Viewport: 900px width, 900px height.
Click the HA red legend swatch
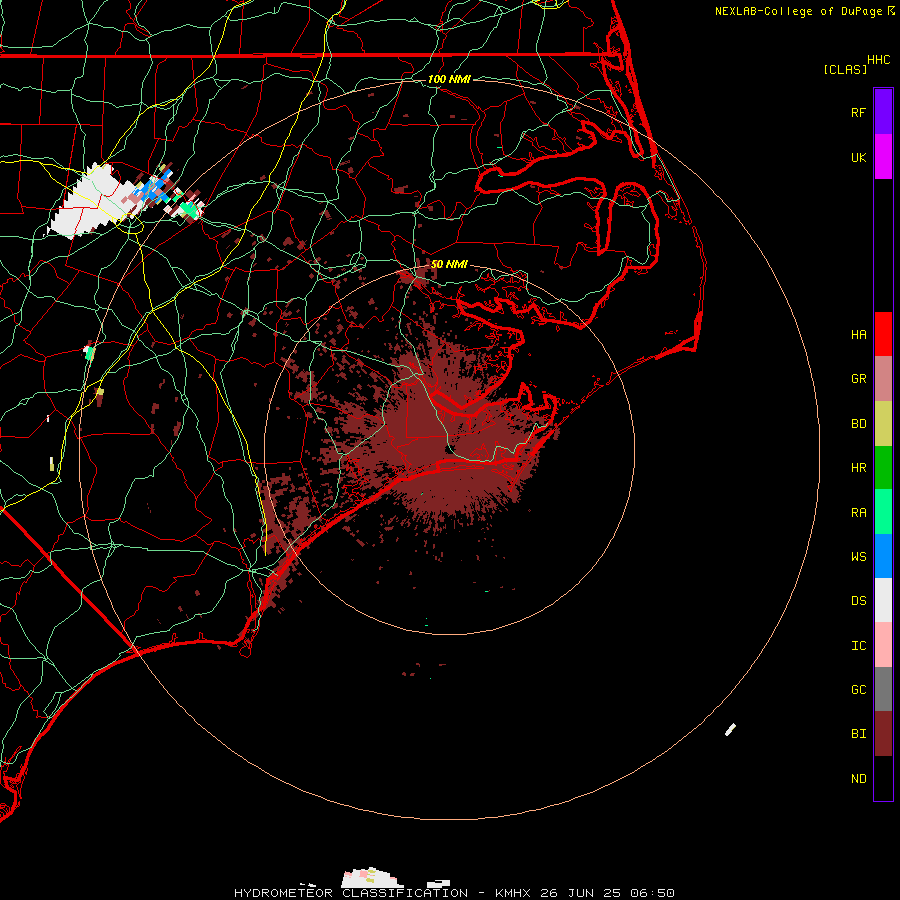(x=883, y=334)
